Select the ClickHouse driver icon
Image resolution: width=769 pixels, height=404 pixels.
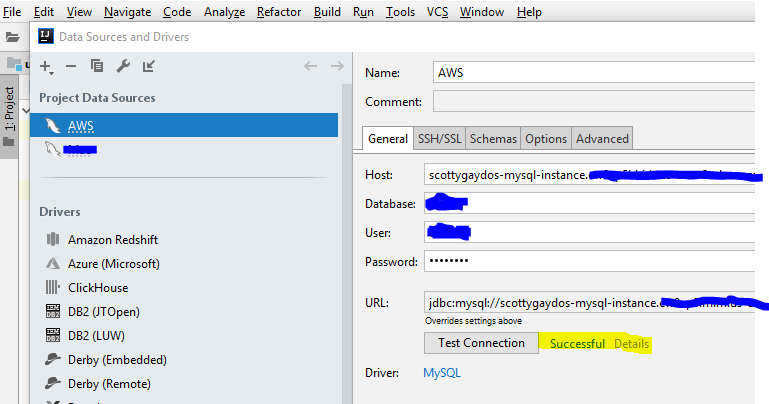[x=53, y=287]
